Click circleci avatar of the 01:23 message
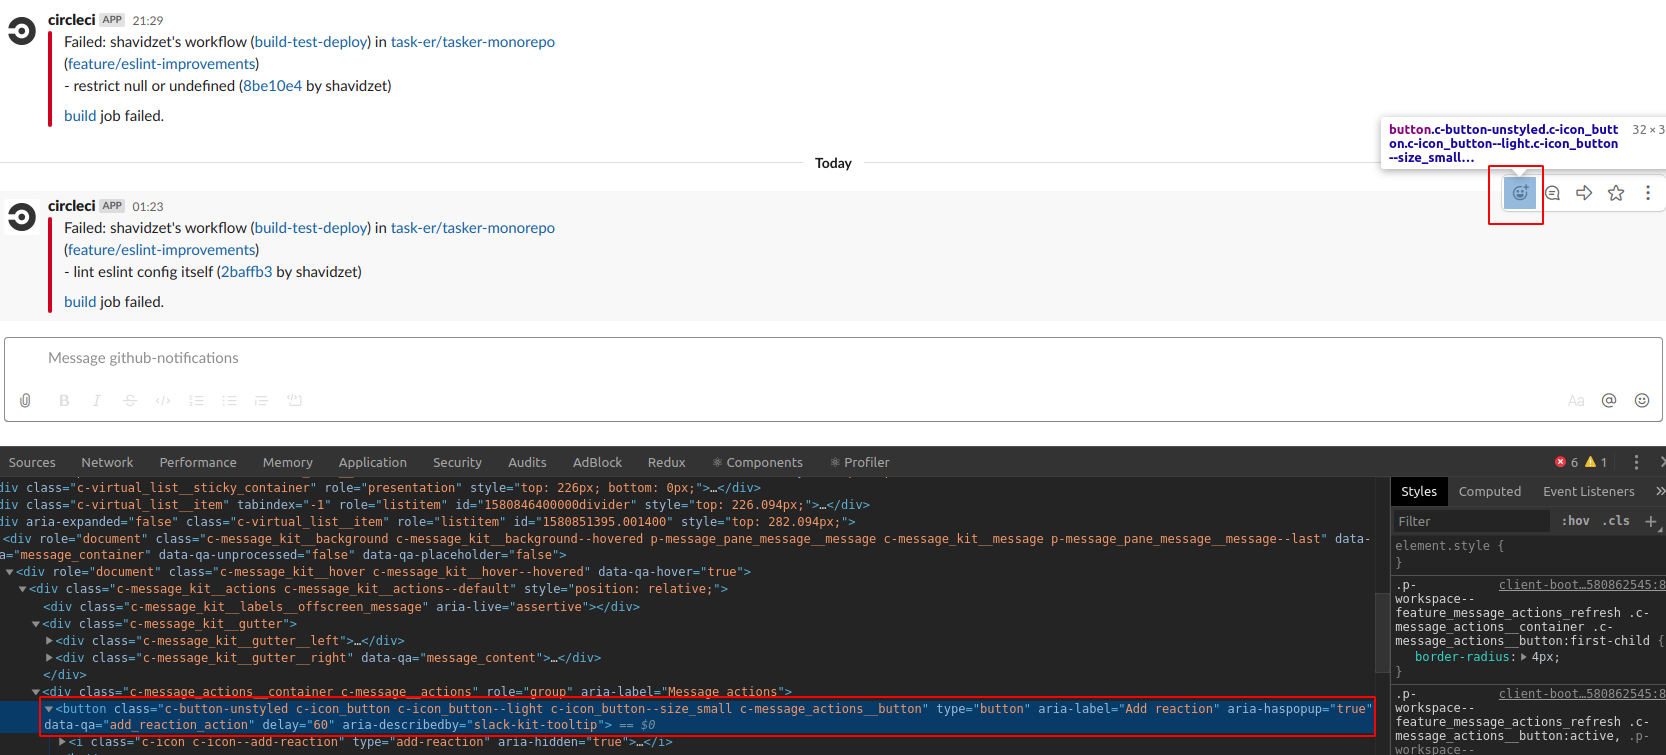Viewport: 1666px width, 755px height. point(22,216)
